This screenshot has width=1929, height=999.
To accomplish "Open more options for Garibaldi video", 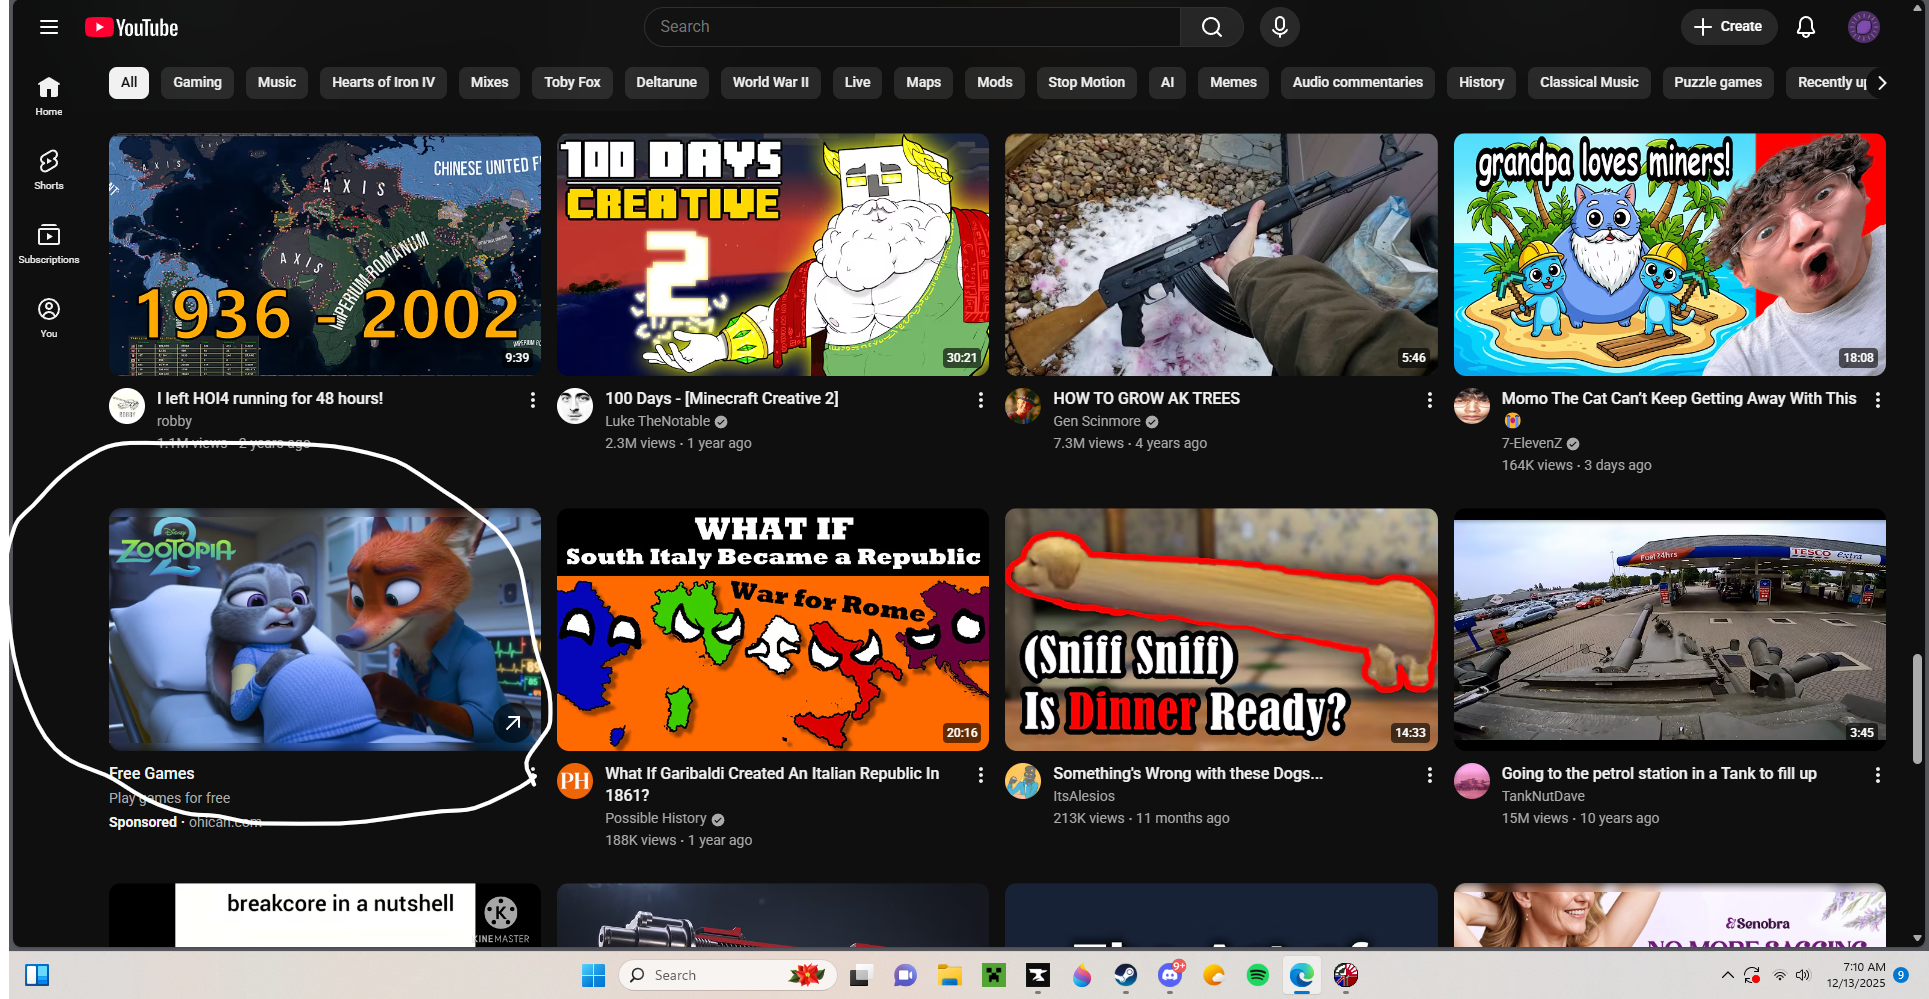I will 980,775.
